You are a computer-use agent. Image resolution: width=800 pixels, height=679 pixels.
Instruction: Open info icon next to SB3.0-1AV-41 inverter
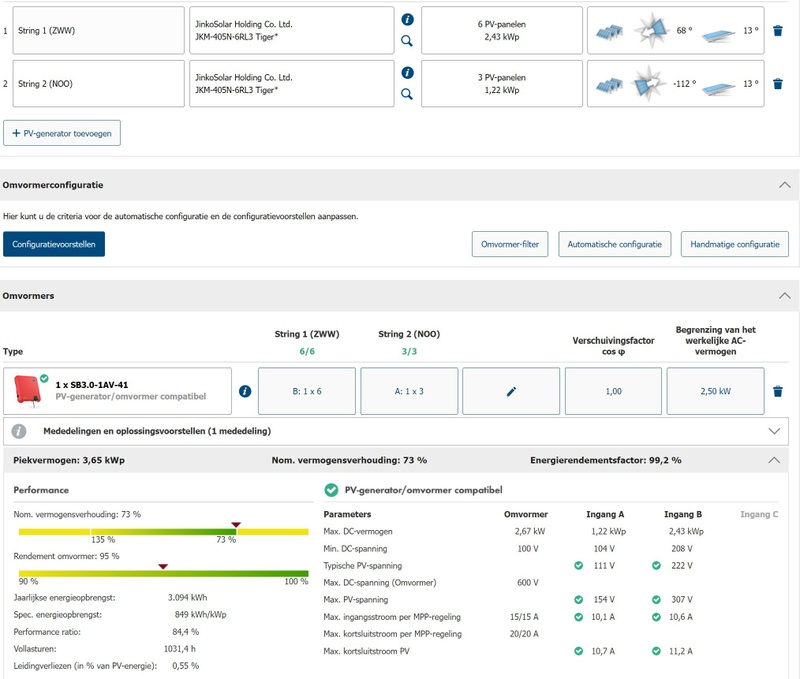coord(245,392)
